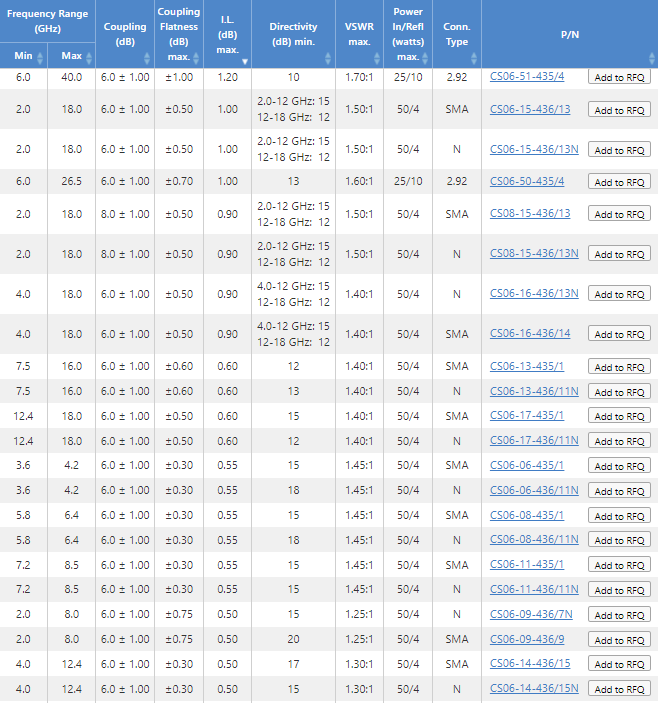Image resolution: width=658 pixels, height=703 pixels.
Task: Open the CS06-15-436/13N part link
Action: click(x=534, y=149)
